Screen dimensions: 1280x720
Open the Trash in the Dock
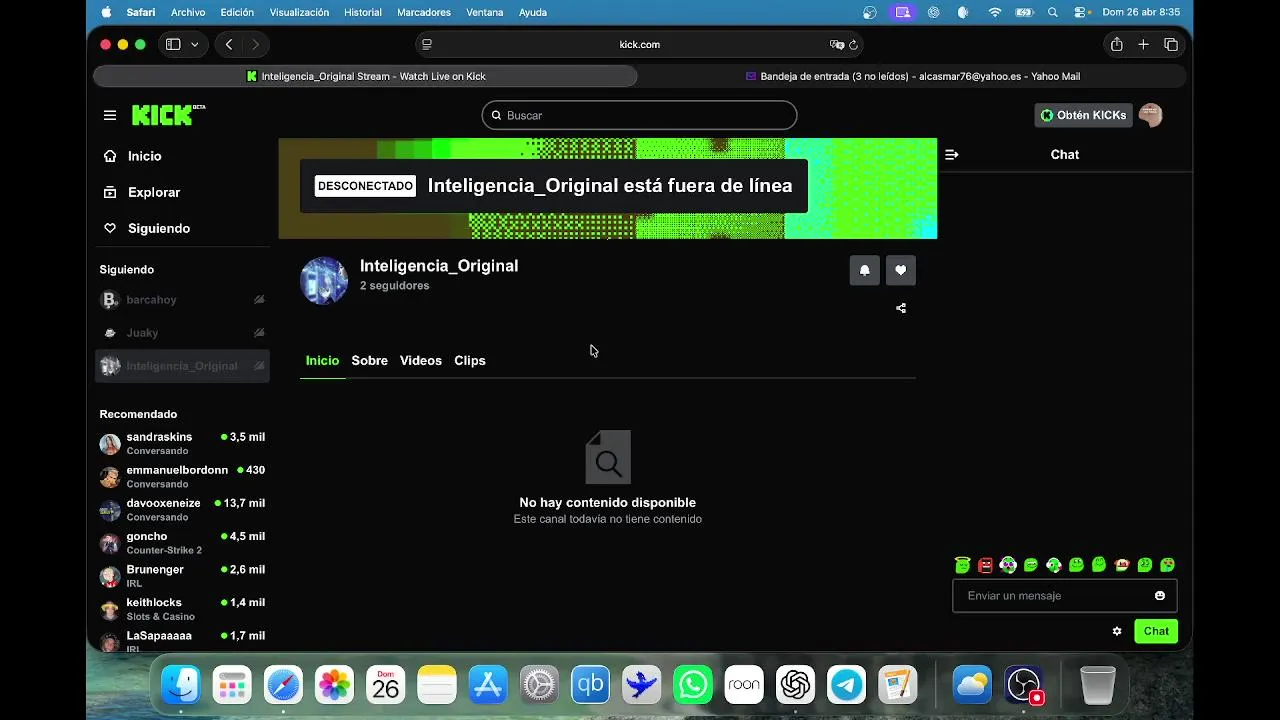(1098, 685)
